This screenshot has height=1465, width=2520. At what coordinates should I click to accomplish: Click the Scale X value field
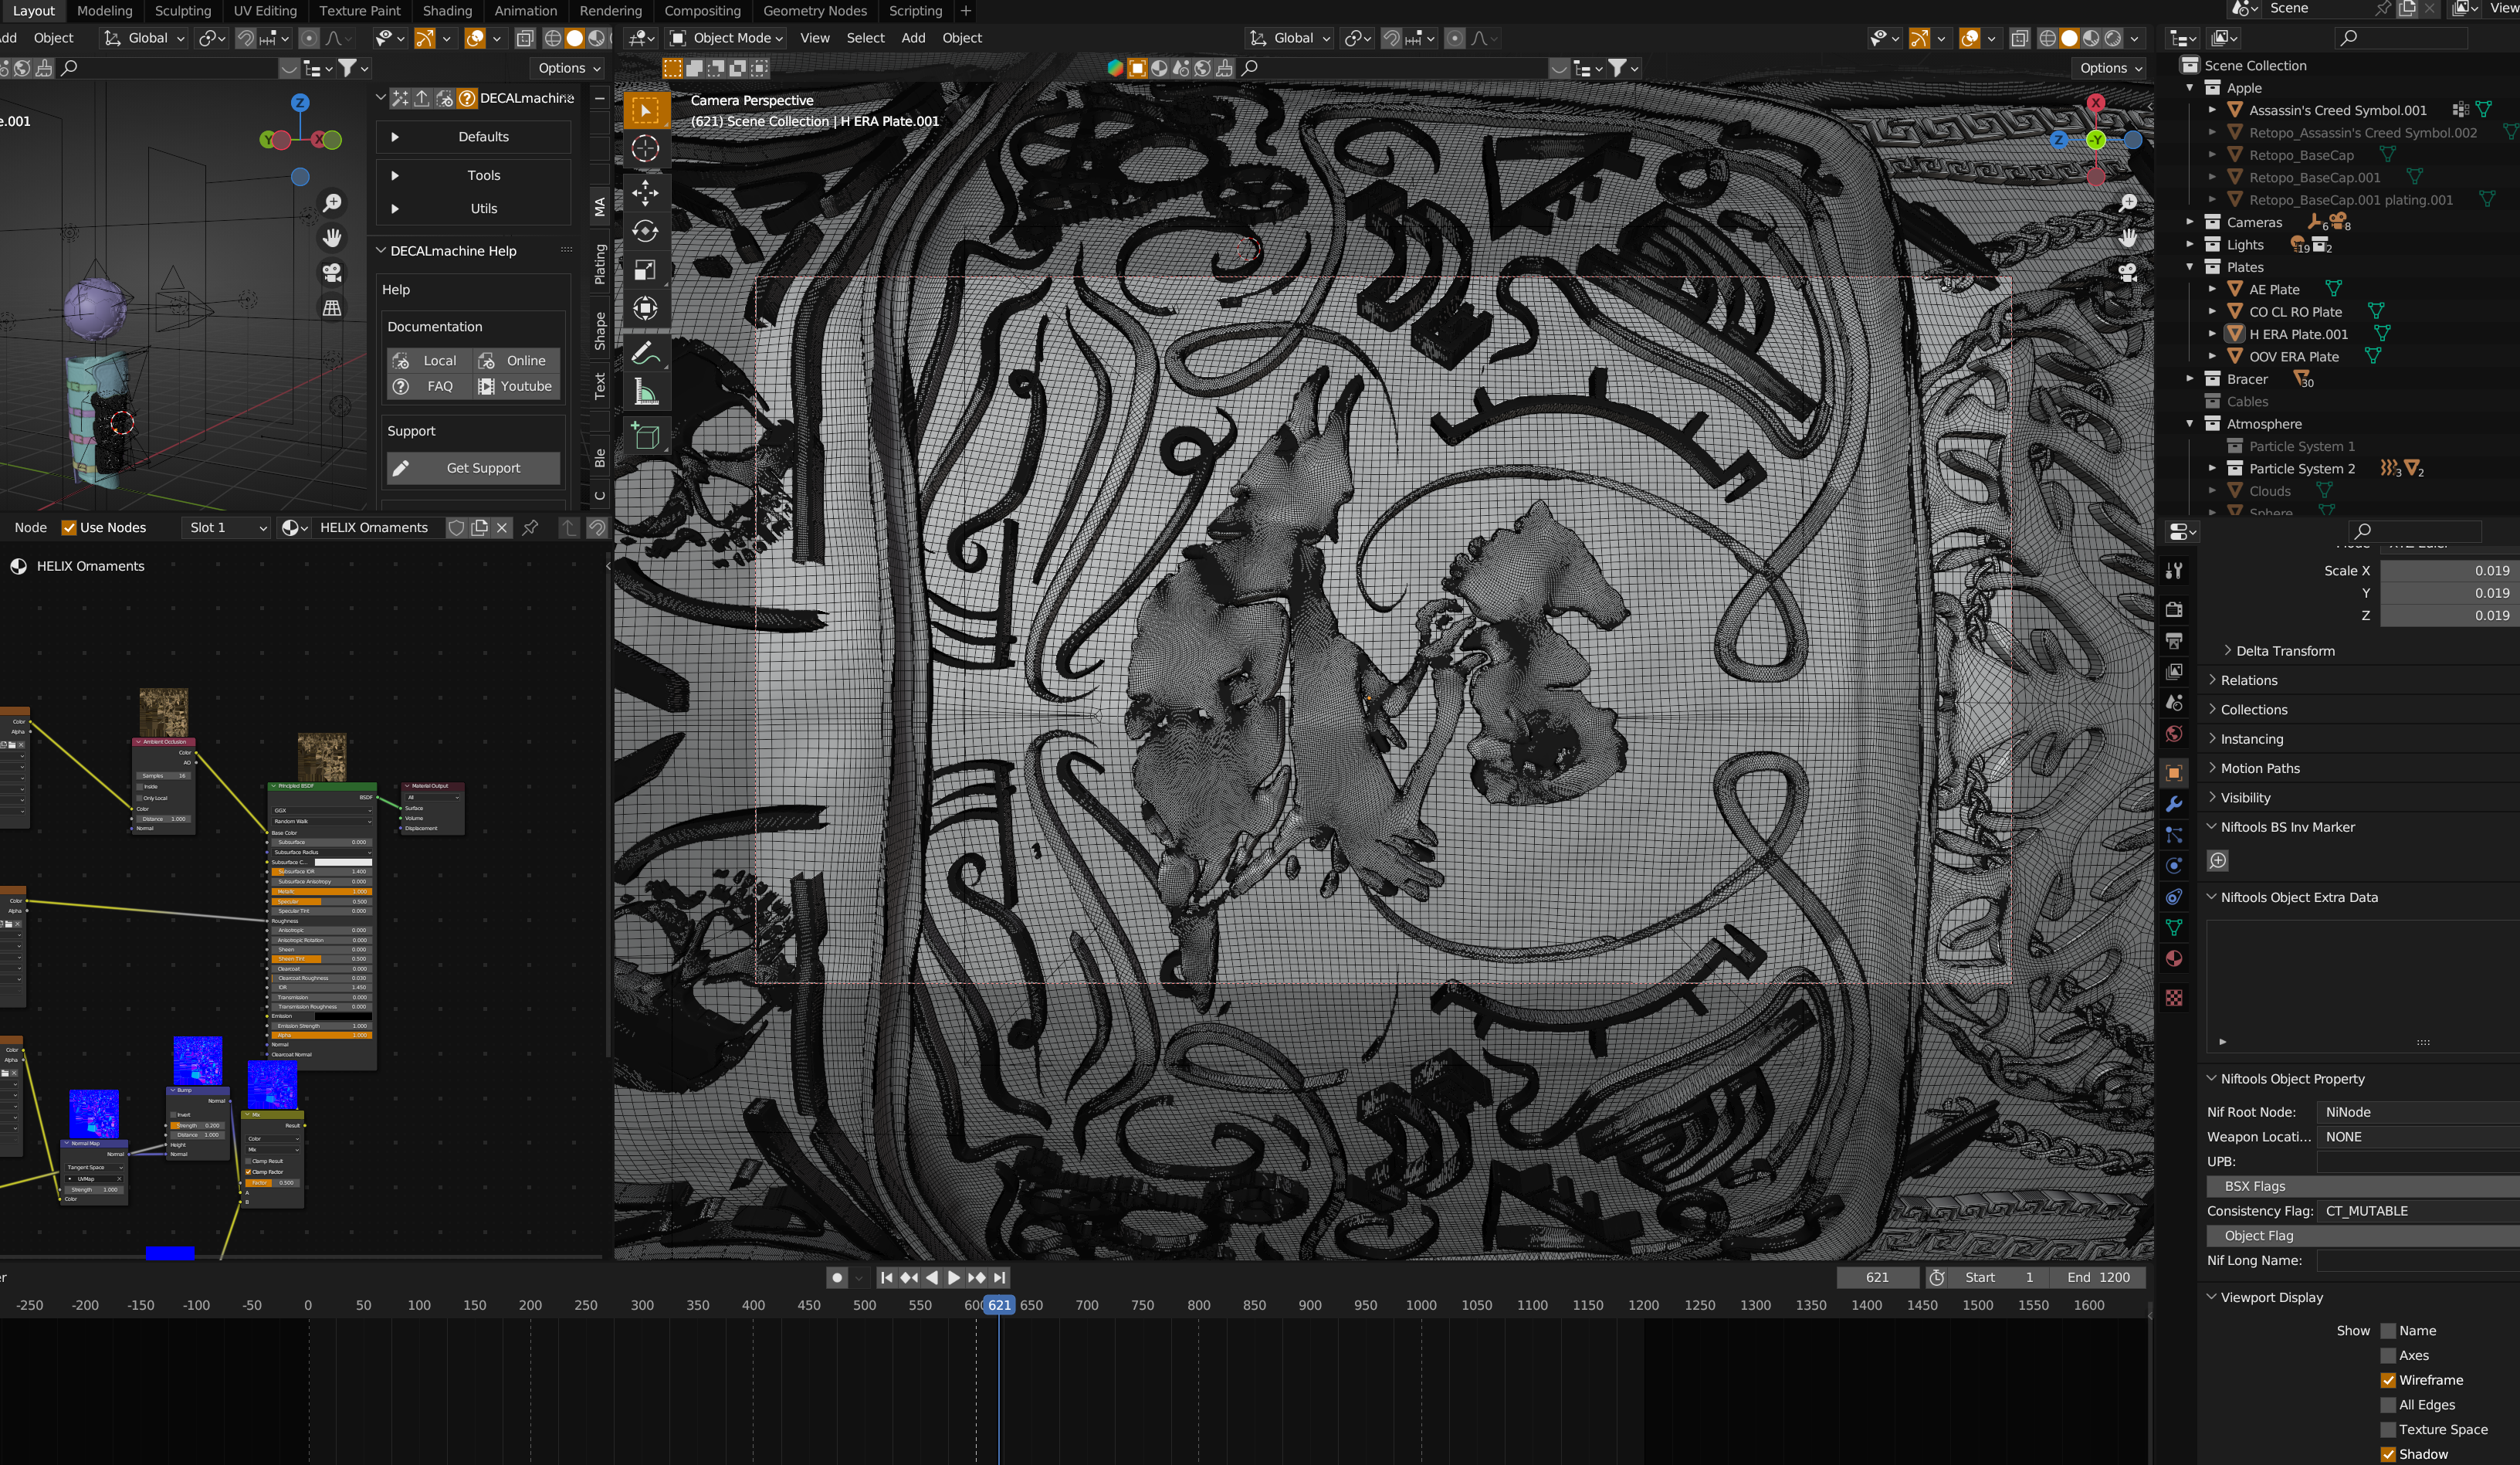(x=2448, y=571)
